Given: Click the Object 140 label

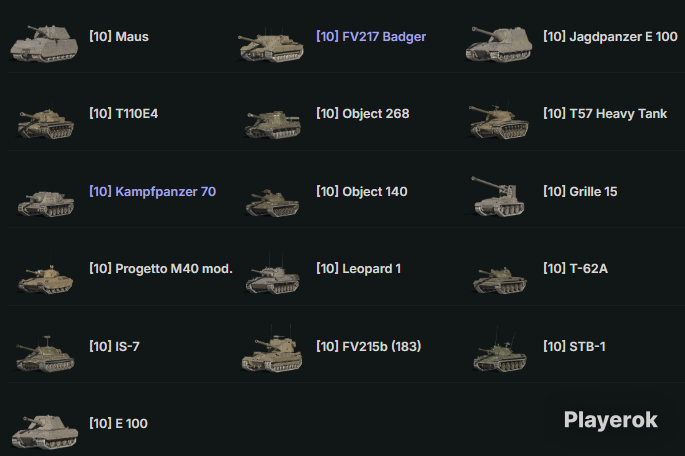Looking at the screenshot, I should pos(362,191).
